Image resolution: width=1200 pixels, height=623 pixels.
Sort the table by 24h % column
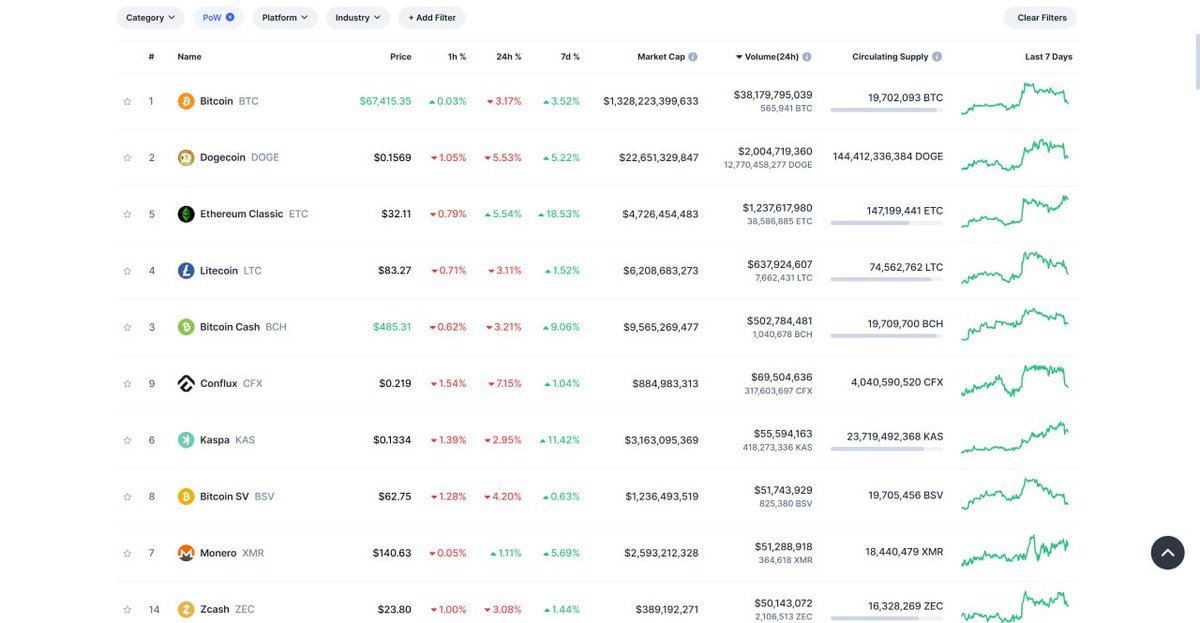[509, 57]
